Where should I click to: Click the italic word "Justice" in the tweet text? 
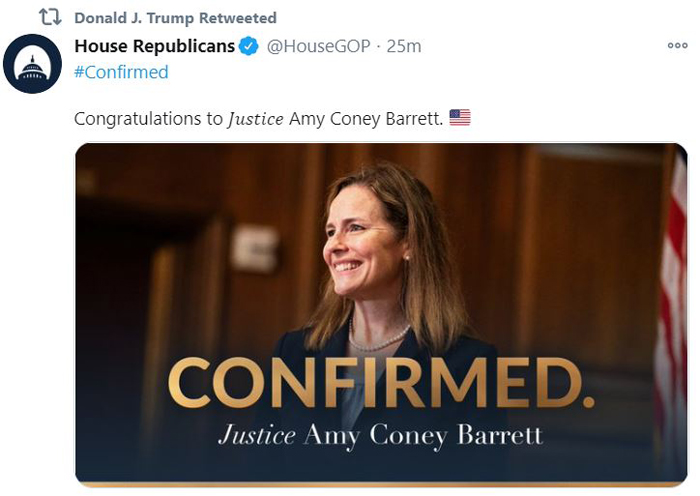(255, 119)
